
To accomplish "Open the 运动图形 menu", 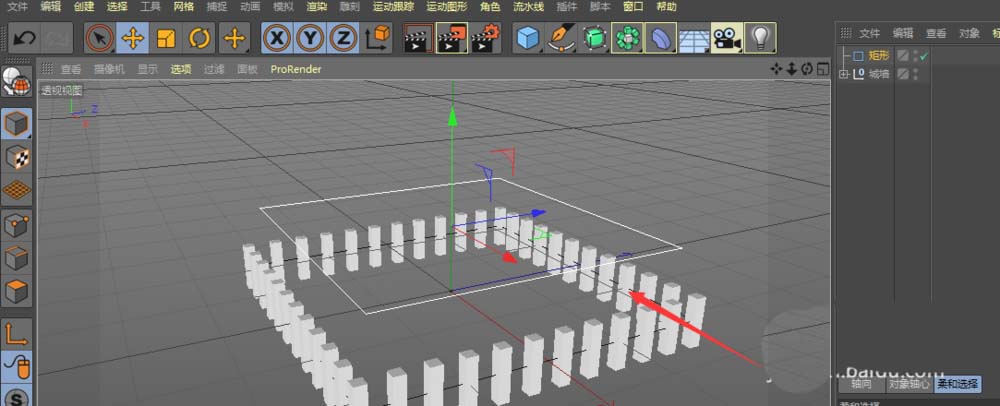I will (446, 7).
